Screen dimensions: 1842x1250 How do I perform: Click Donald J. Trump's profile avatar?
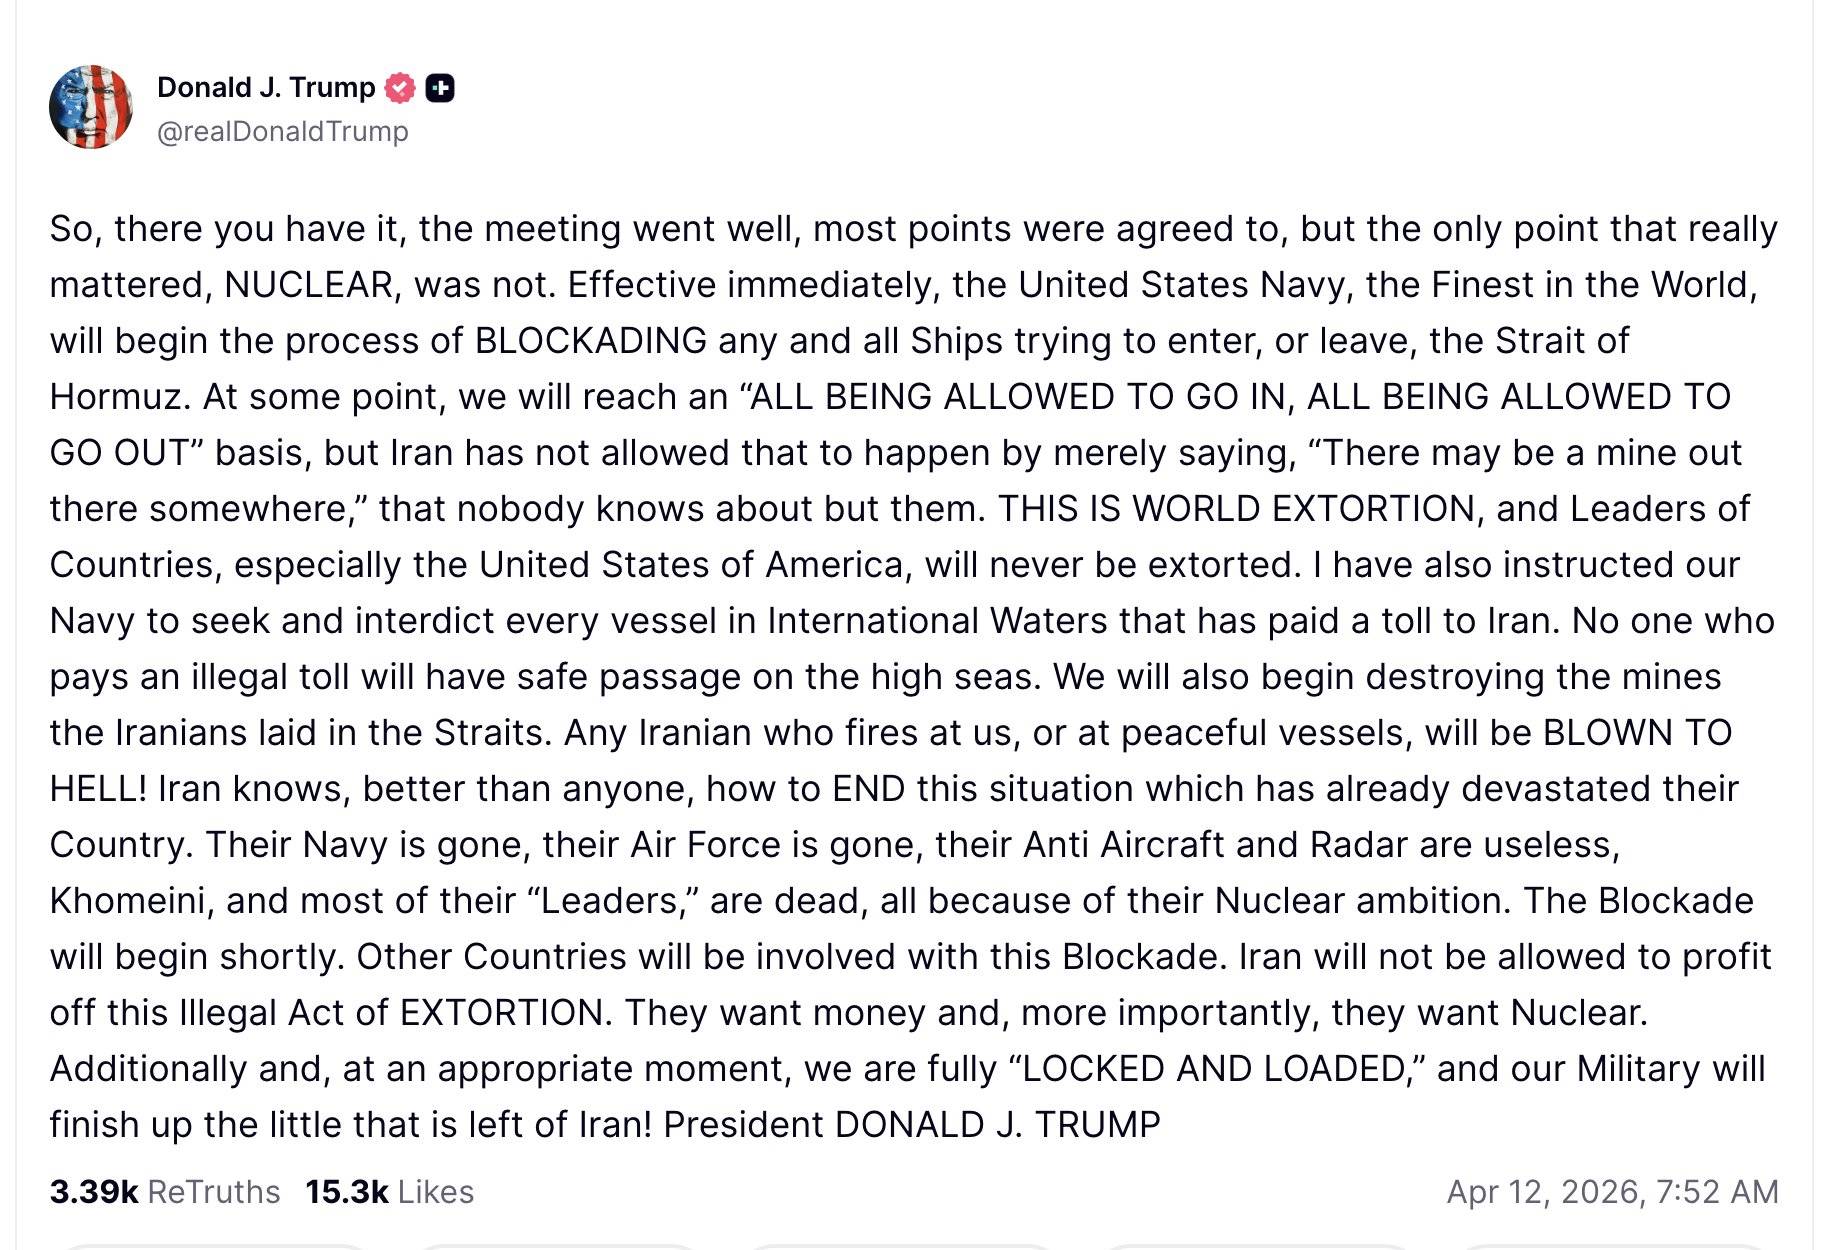[91, 107]
